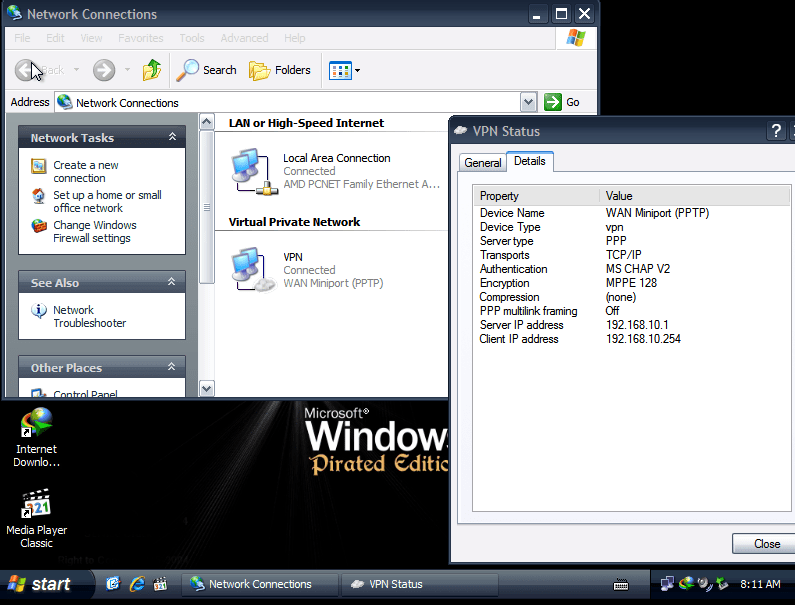The width and height of the screenshot is (795, 605).
Task: Launch Media Player Classic from quick launch
Action: [160, 584]
